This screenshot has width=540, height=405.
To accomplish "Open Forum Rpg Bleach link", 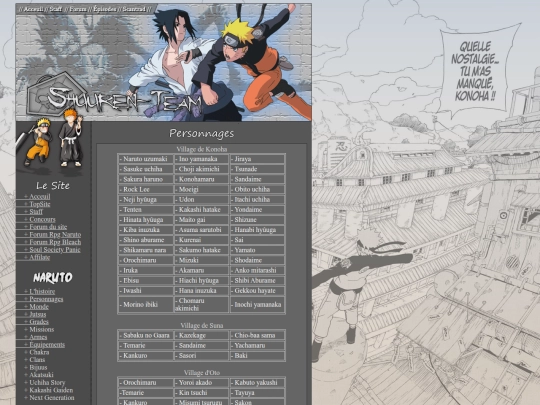I will tap(55, 242).
